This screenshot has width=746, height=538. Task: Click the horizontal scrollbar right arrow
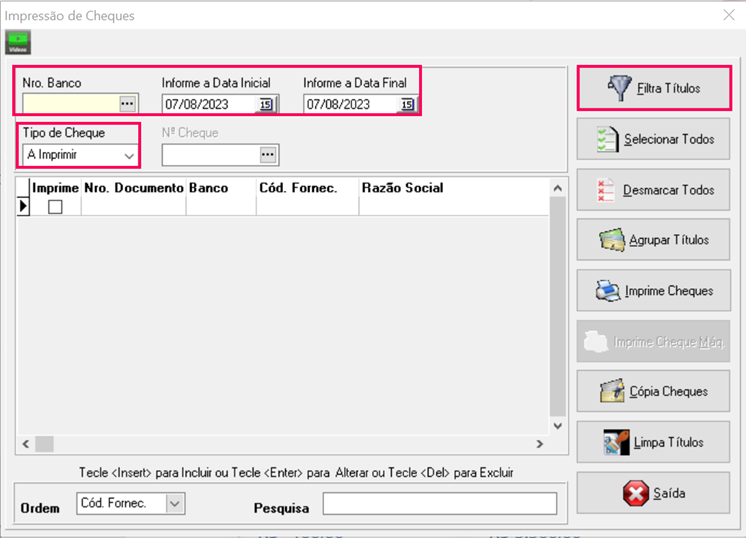540,444
